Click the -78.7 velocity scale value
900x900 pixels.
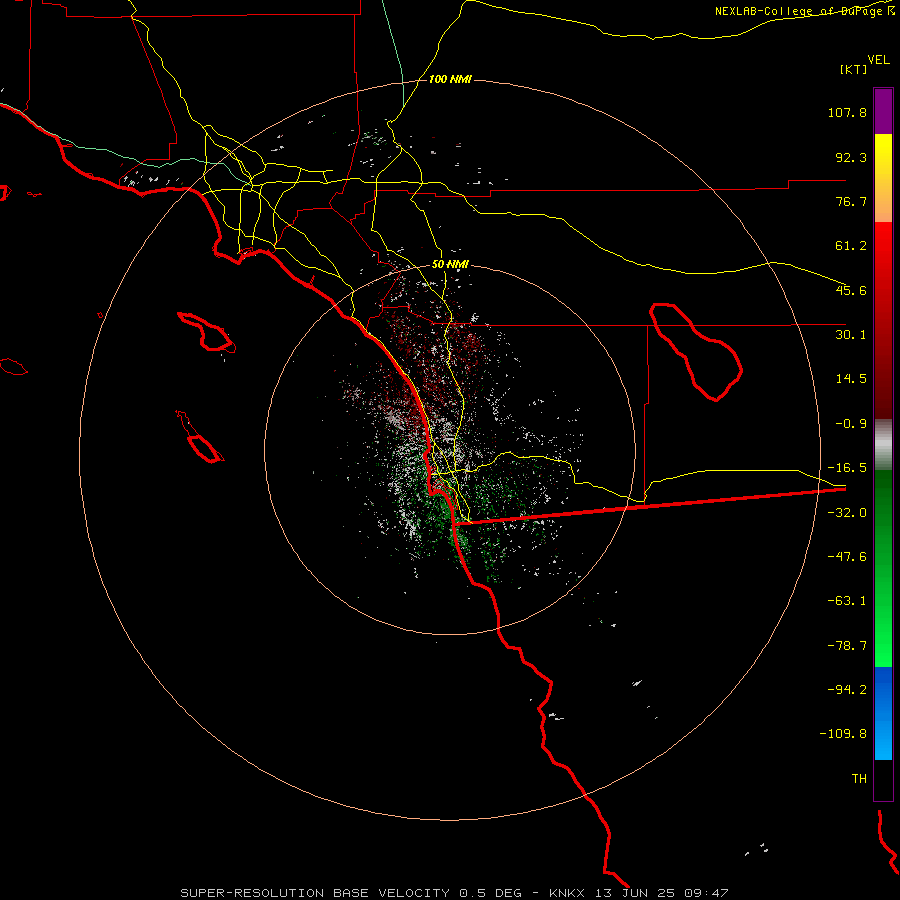(x=847, y=646)
